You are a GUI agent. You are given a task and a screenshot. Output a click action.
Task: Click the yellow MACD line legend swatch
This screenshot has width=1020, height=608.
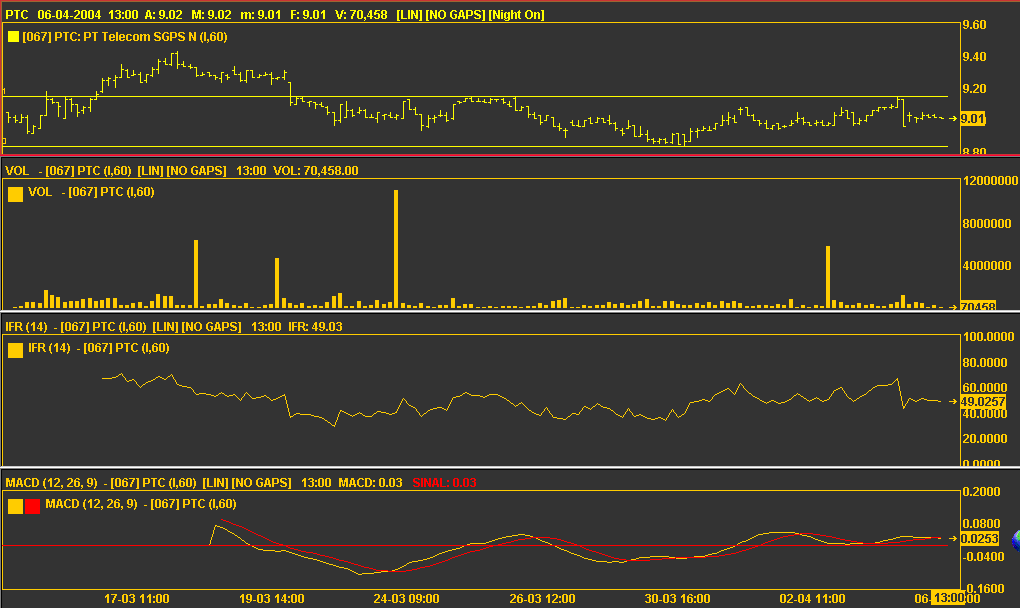point(16,506)
